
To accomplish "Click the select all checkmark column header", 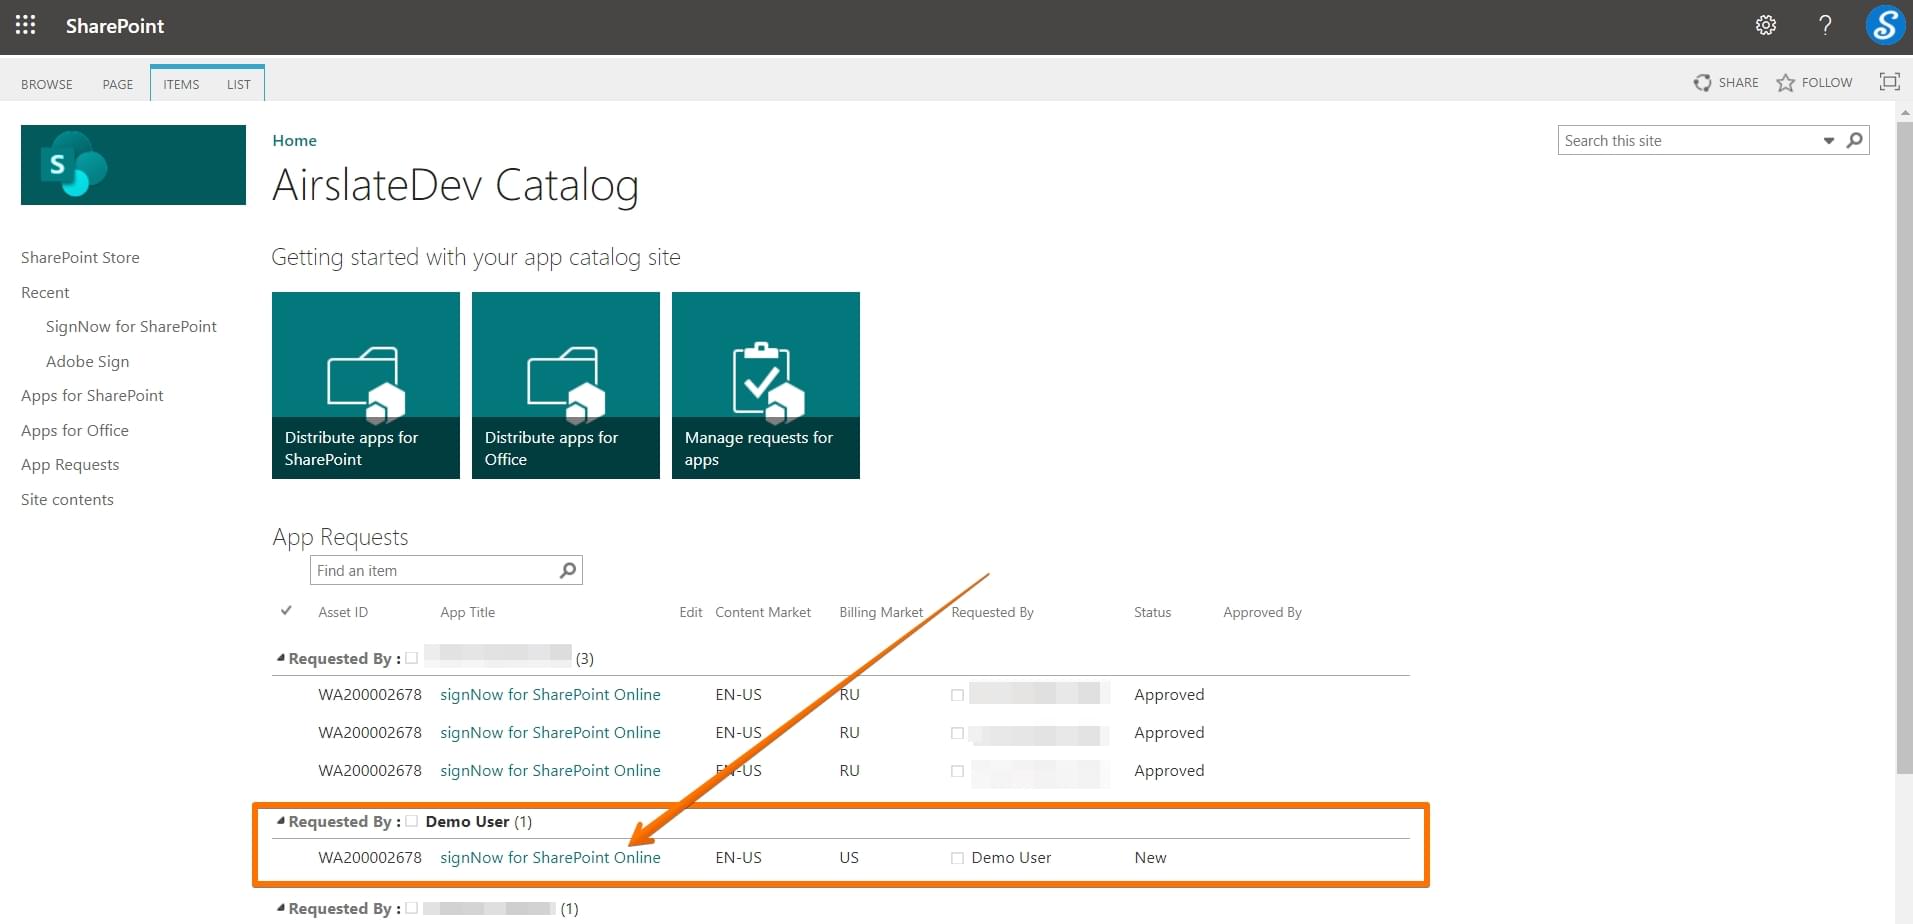I will [x=286, y=611].
